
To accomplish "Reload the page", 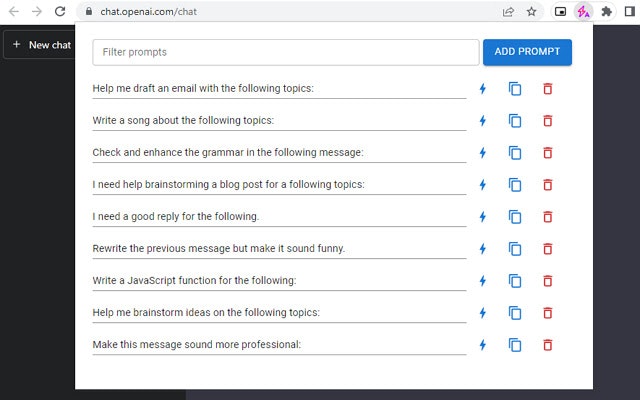I will click(x=60, y=11).
